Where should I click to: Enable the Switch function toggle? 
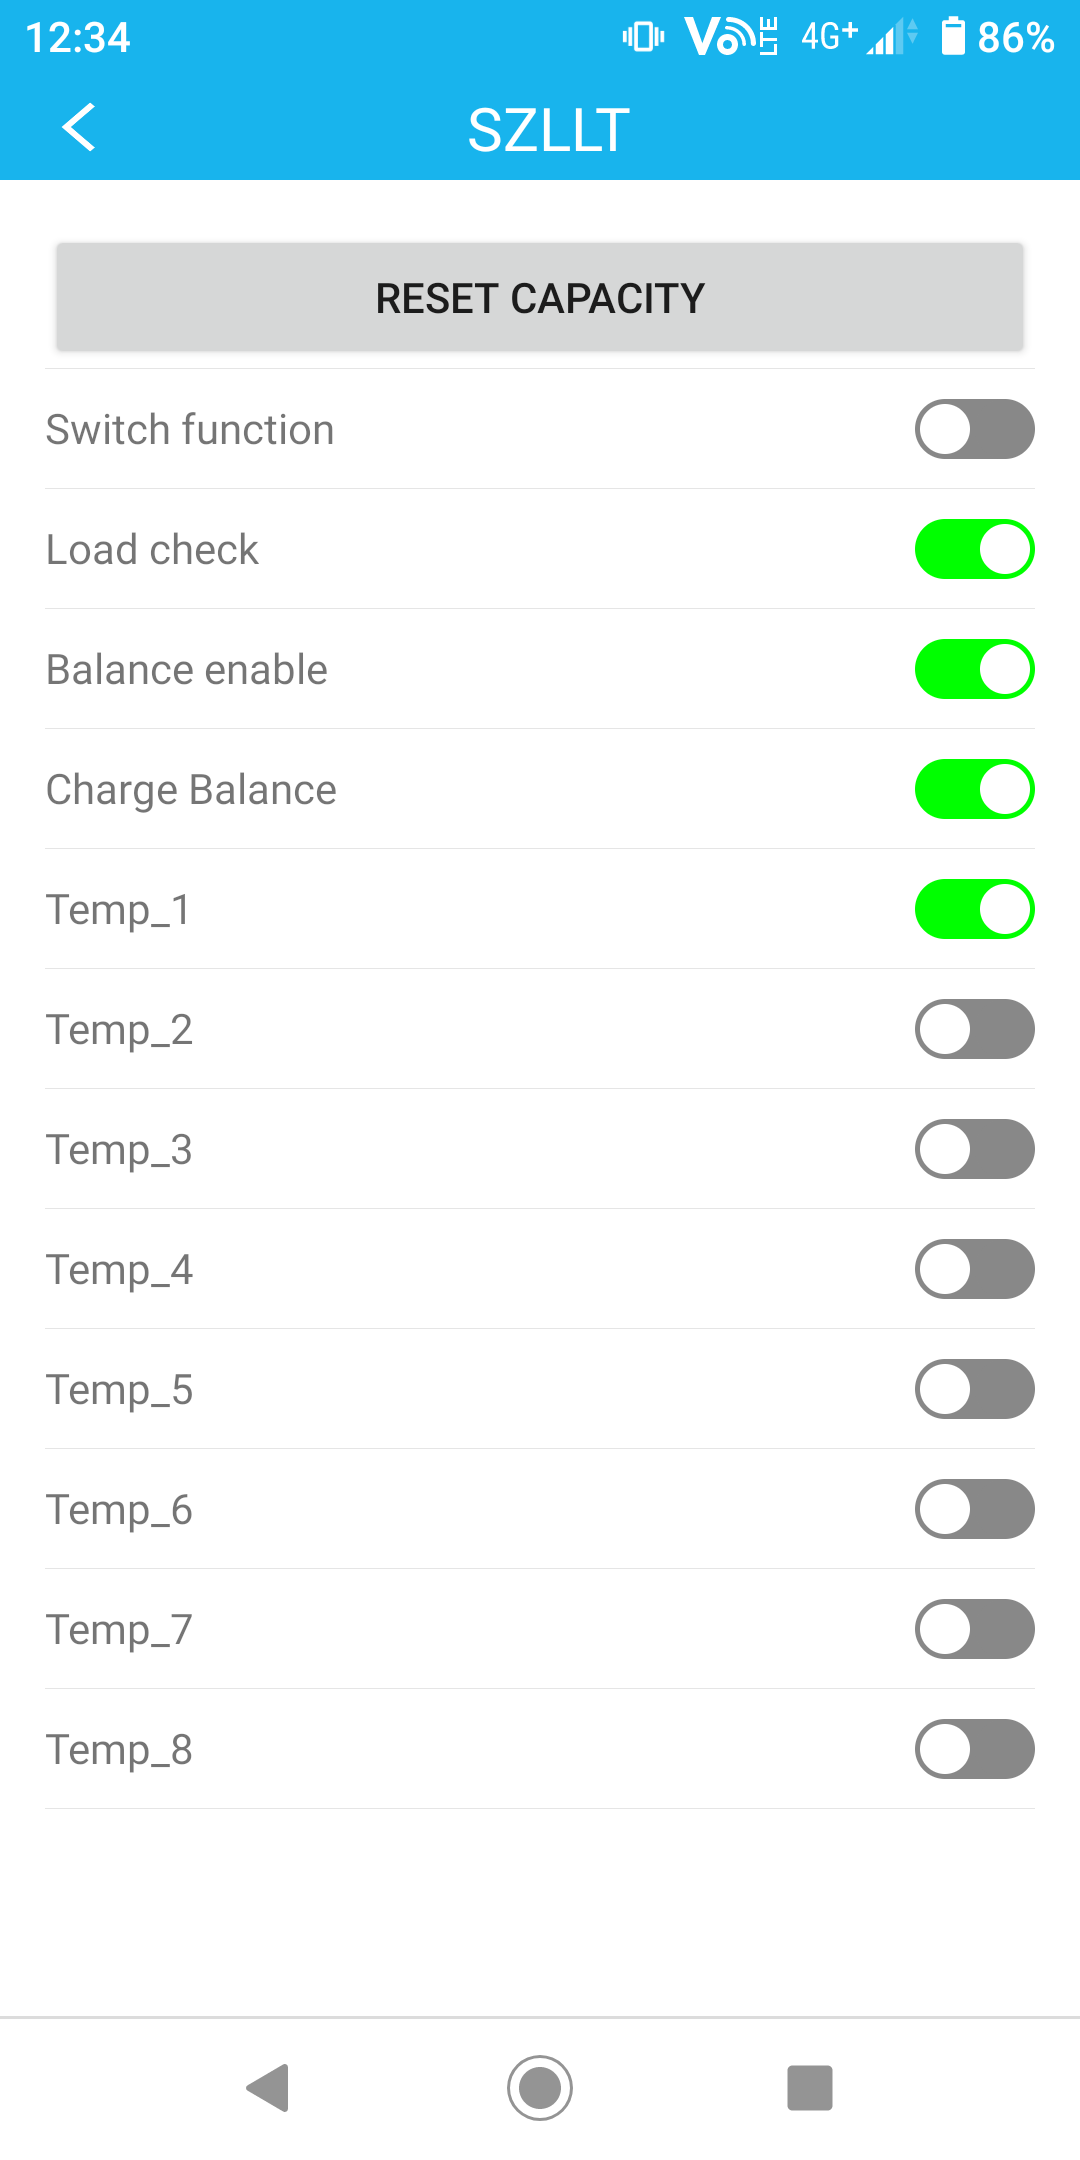click(x=974, y=429)
